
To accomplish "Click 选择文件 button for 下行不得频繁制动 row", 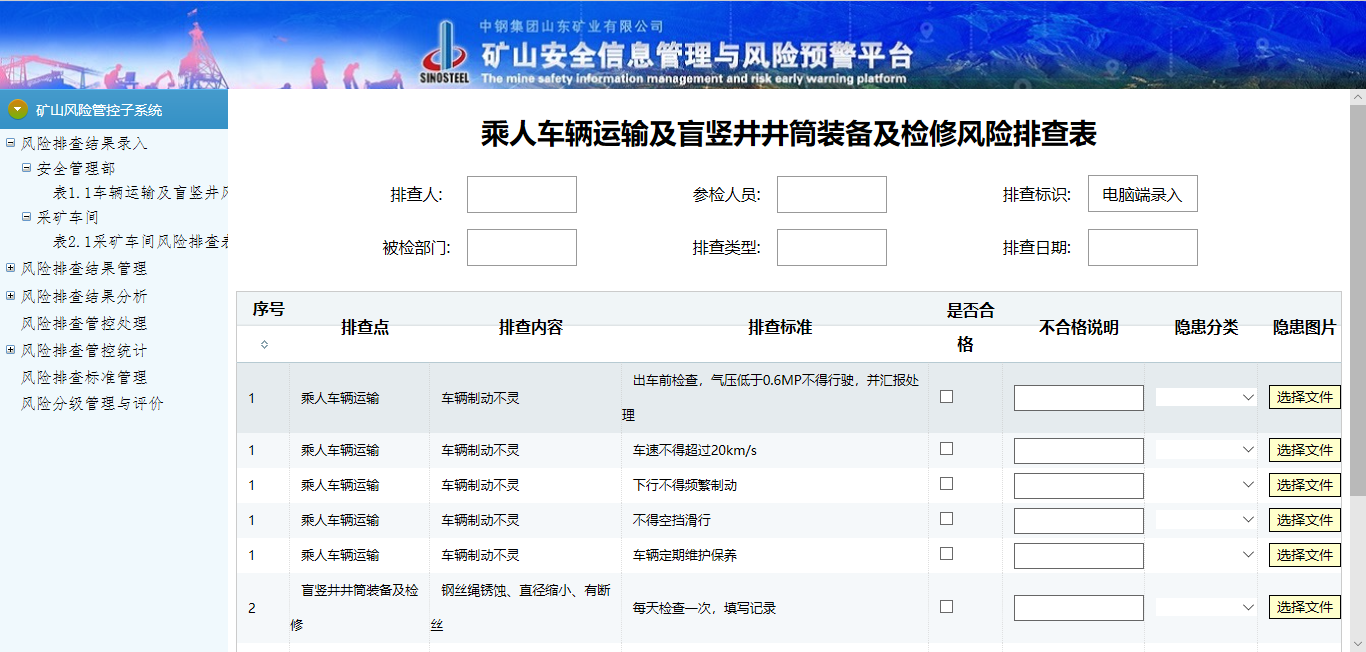I will point(1305,485).
